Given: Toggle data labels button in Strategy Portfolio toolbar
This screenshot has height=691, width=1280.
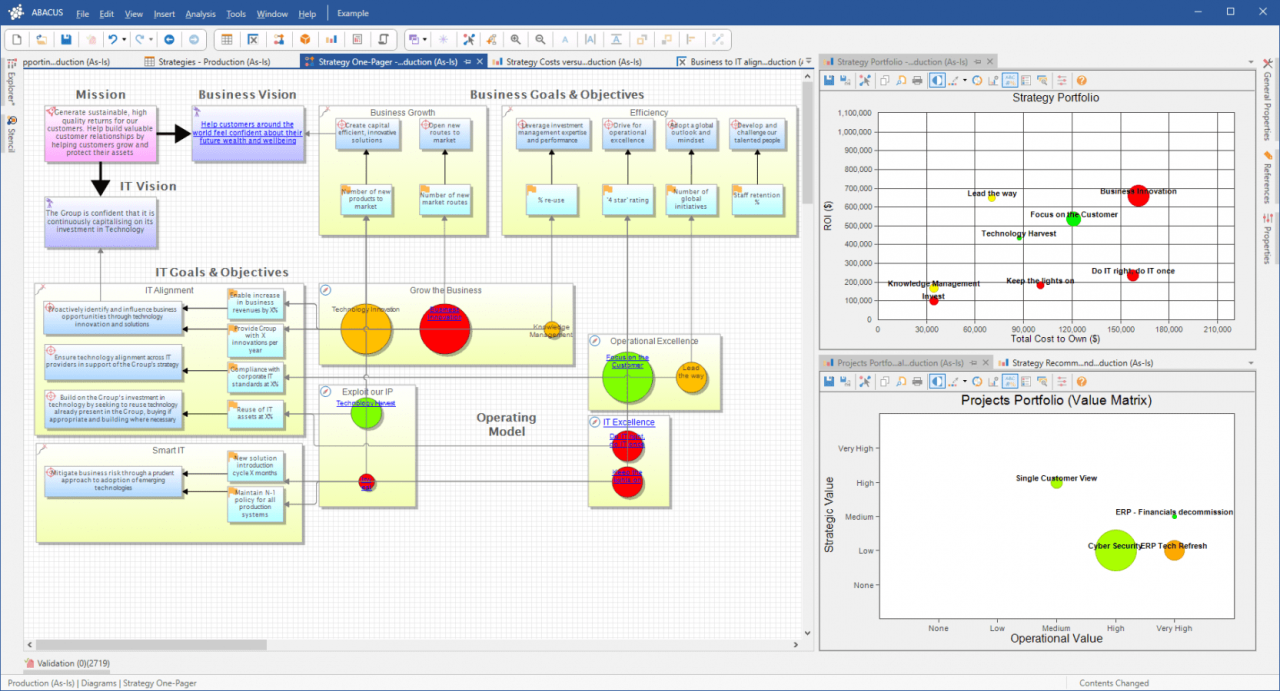Looking at the screenshot, I should 1010,80.
